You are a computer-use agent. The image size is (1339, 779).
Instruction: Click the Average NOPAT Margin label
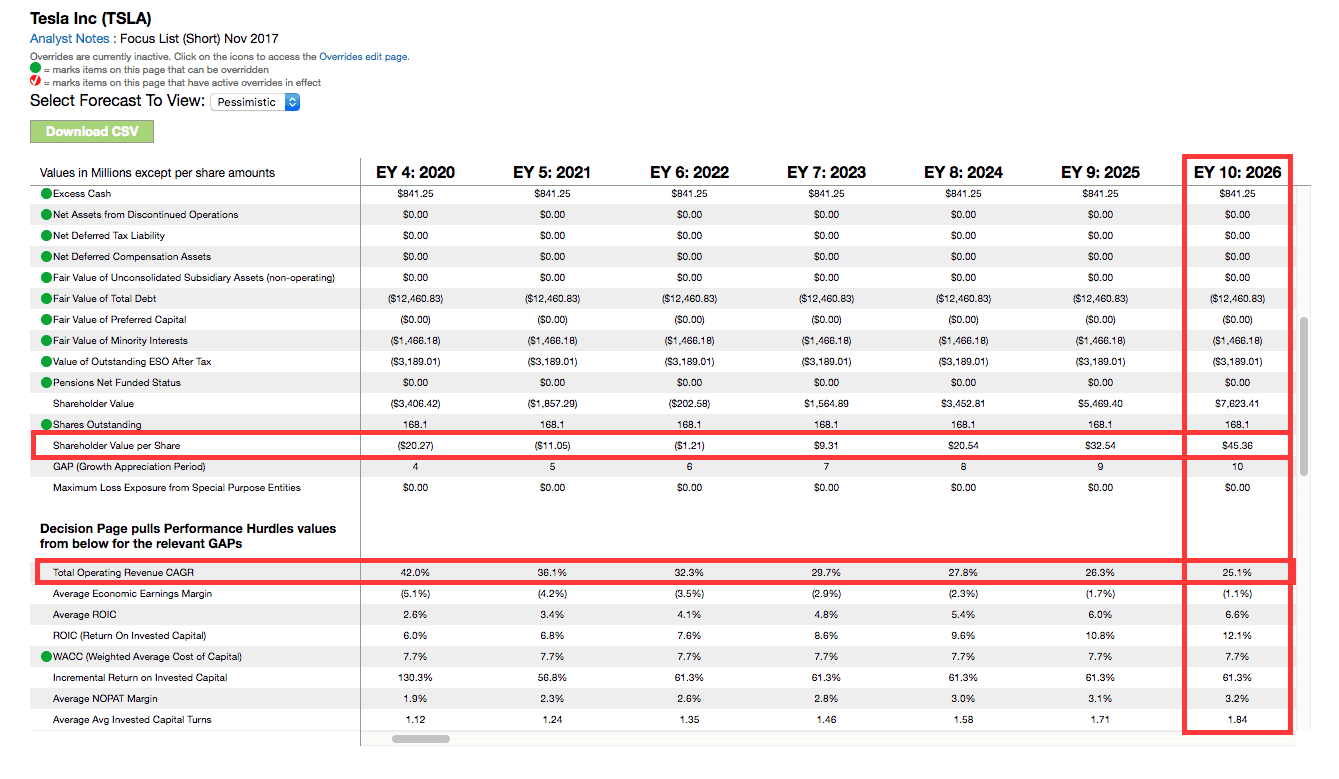pyautogui.click(x=105, y=699)
